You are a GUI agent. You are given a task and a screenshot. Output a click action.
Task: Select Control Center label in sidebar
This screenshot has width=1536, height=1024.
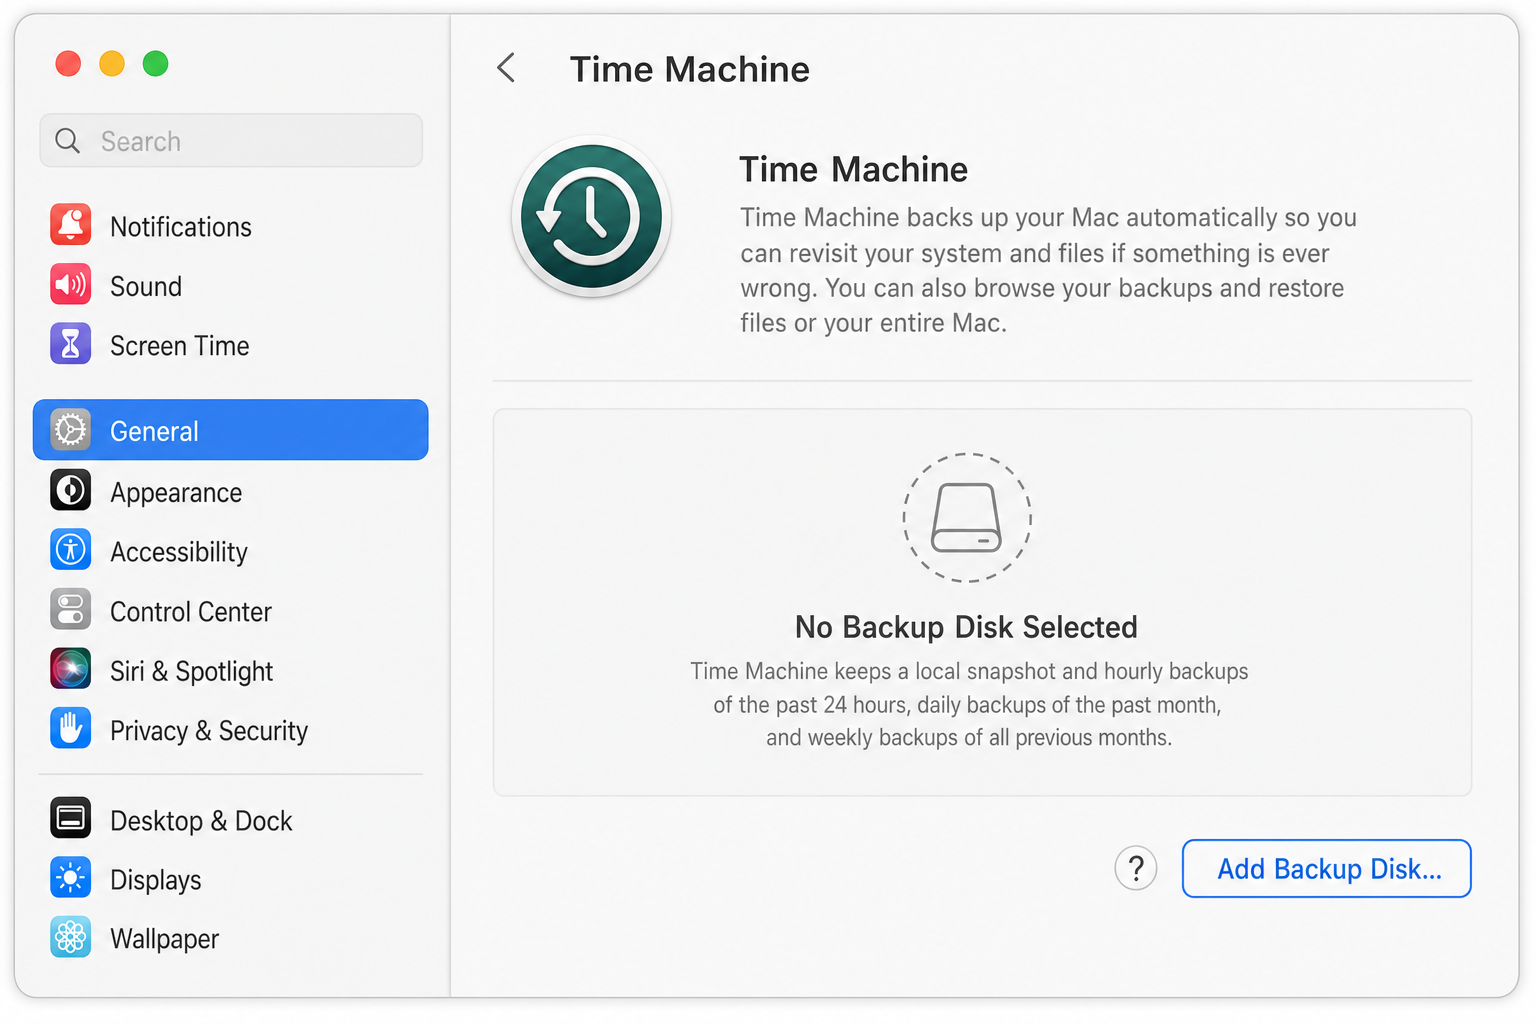click(191, 611)
